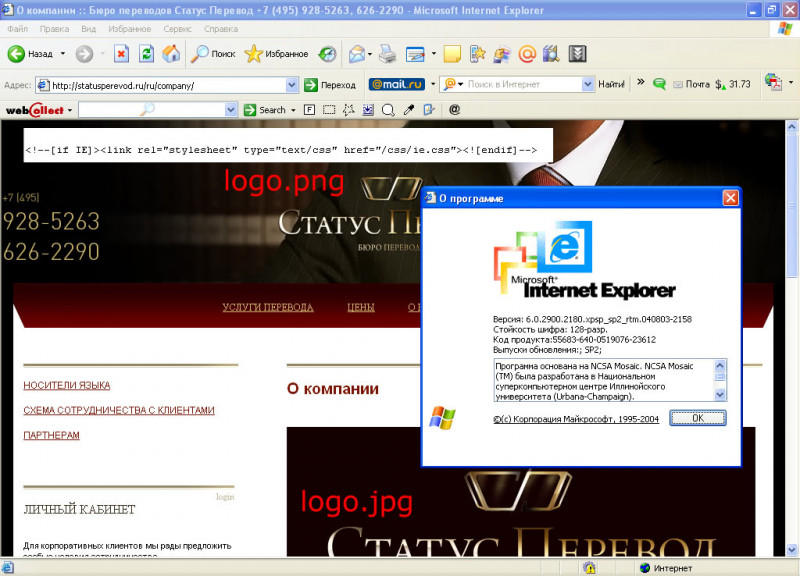
Task: Click the webCollect magnifier icon
Action: [x=388, y=110]
